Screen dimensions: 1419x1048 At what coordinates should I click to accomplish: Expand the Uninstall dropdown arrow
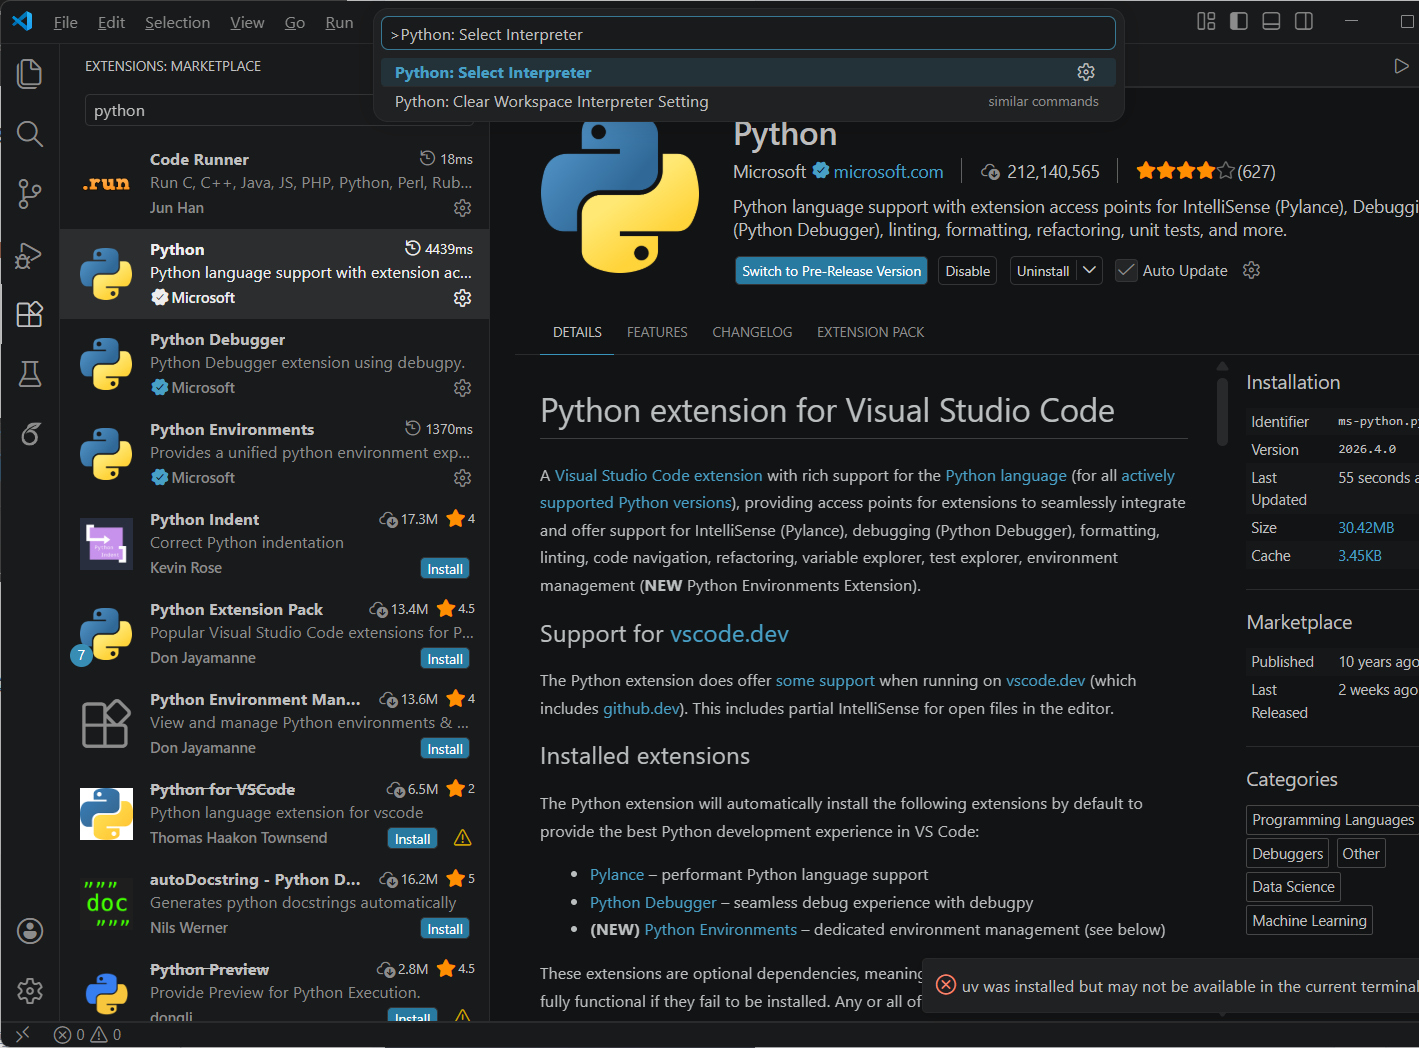click(1090, 271)
